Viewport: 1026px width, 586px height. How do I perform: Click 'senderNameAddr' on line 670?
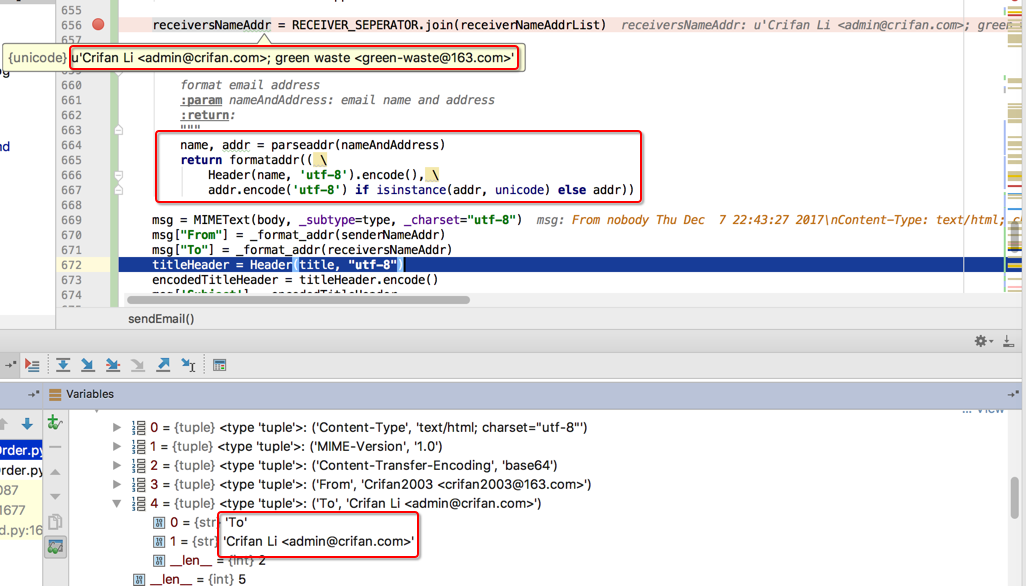point(389,235)
